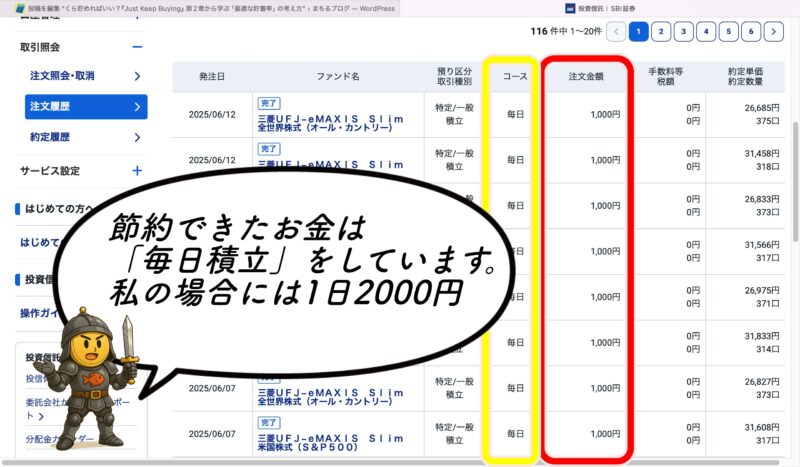Click chevron beside 約定履歴

click(x=137, y=137)
